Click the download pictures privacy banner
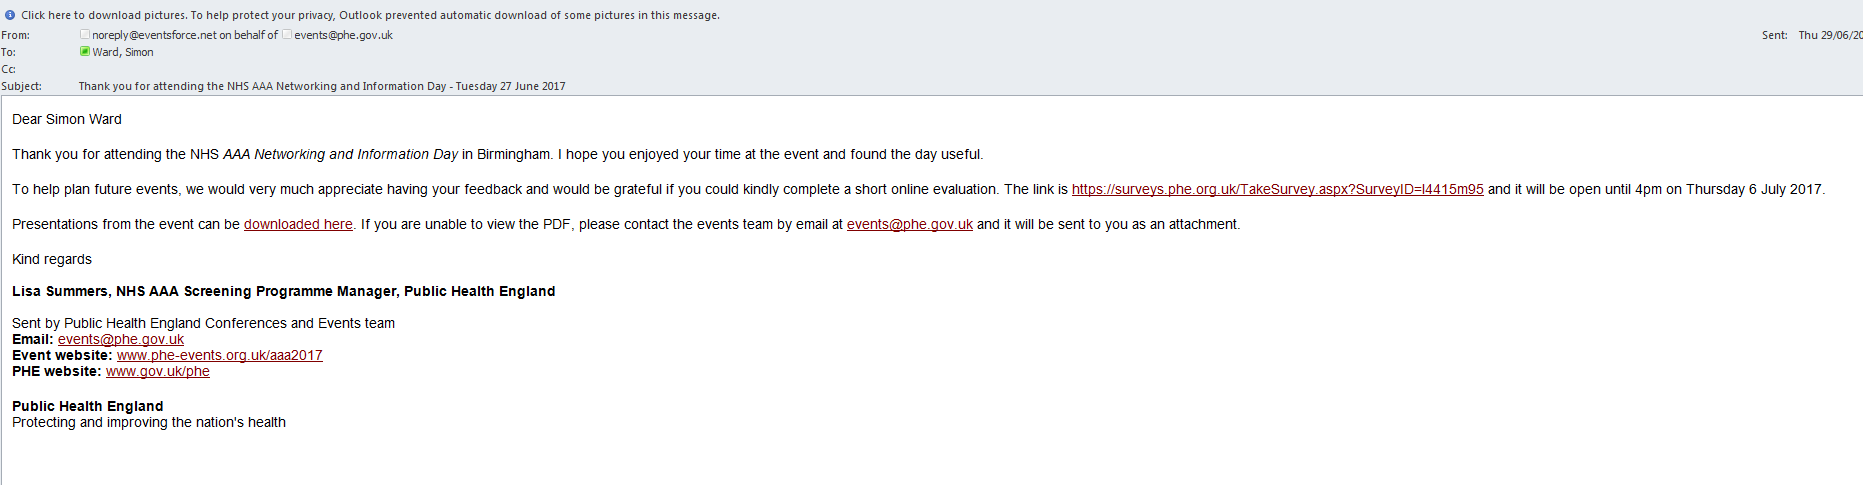 pyautogui.click(x=370, y=15)
